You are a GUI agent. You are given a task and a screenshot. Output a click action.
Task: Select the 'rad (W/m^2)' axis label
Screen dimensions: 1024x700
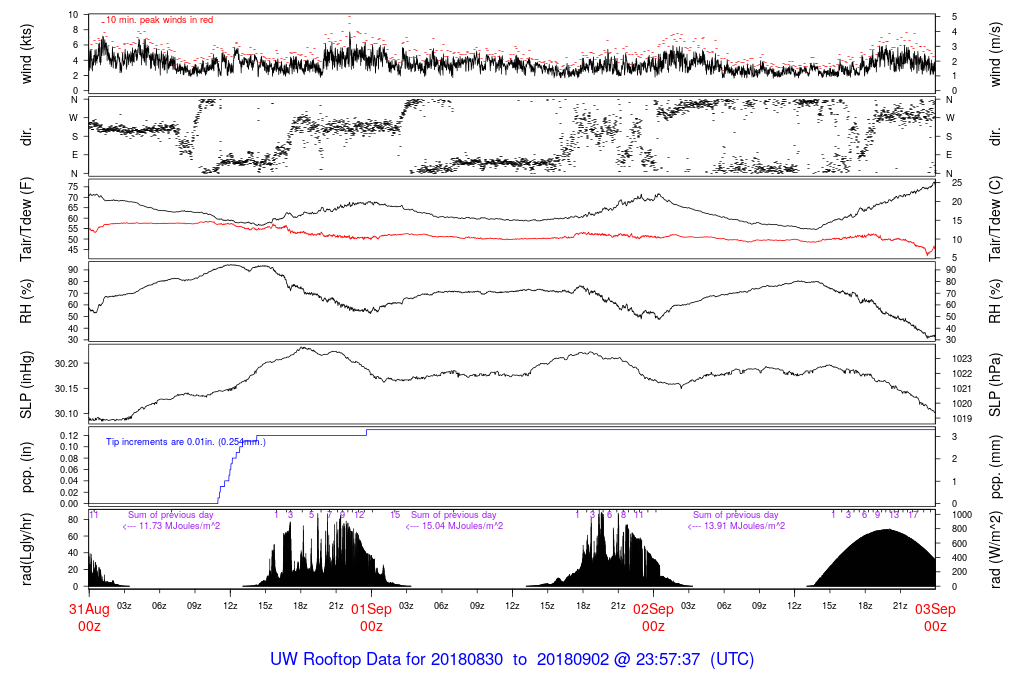coord(995,550)
